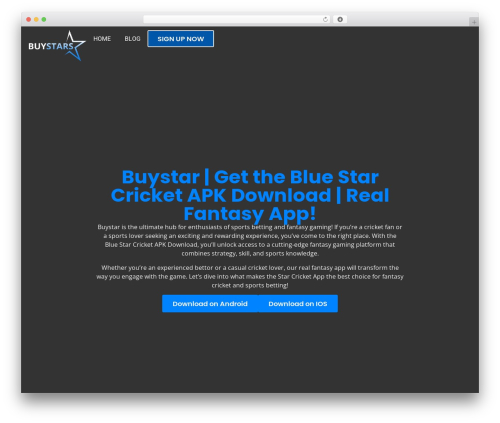500x423 pixels.
Task: Reload the page with the refresh icon
Action: coord(325,19)
